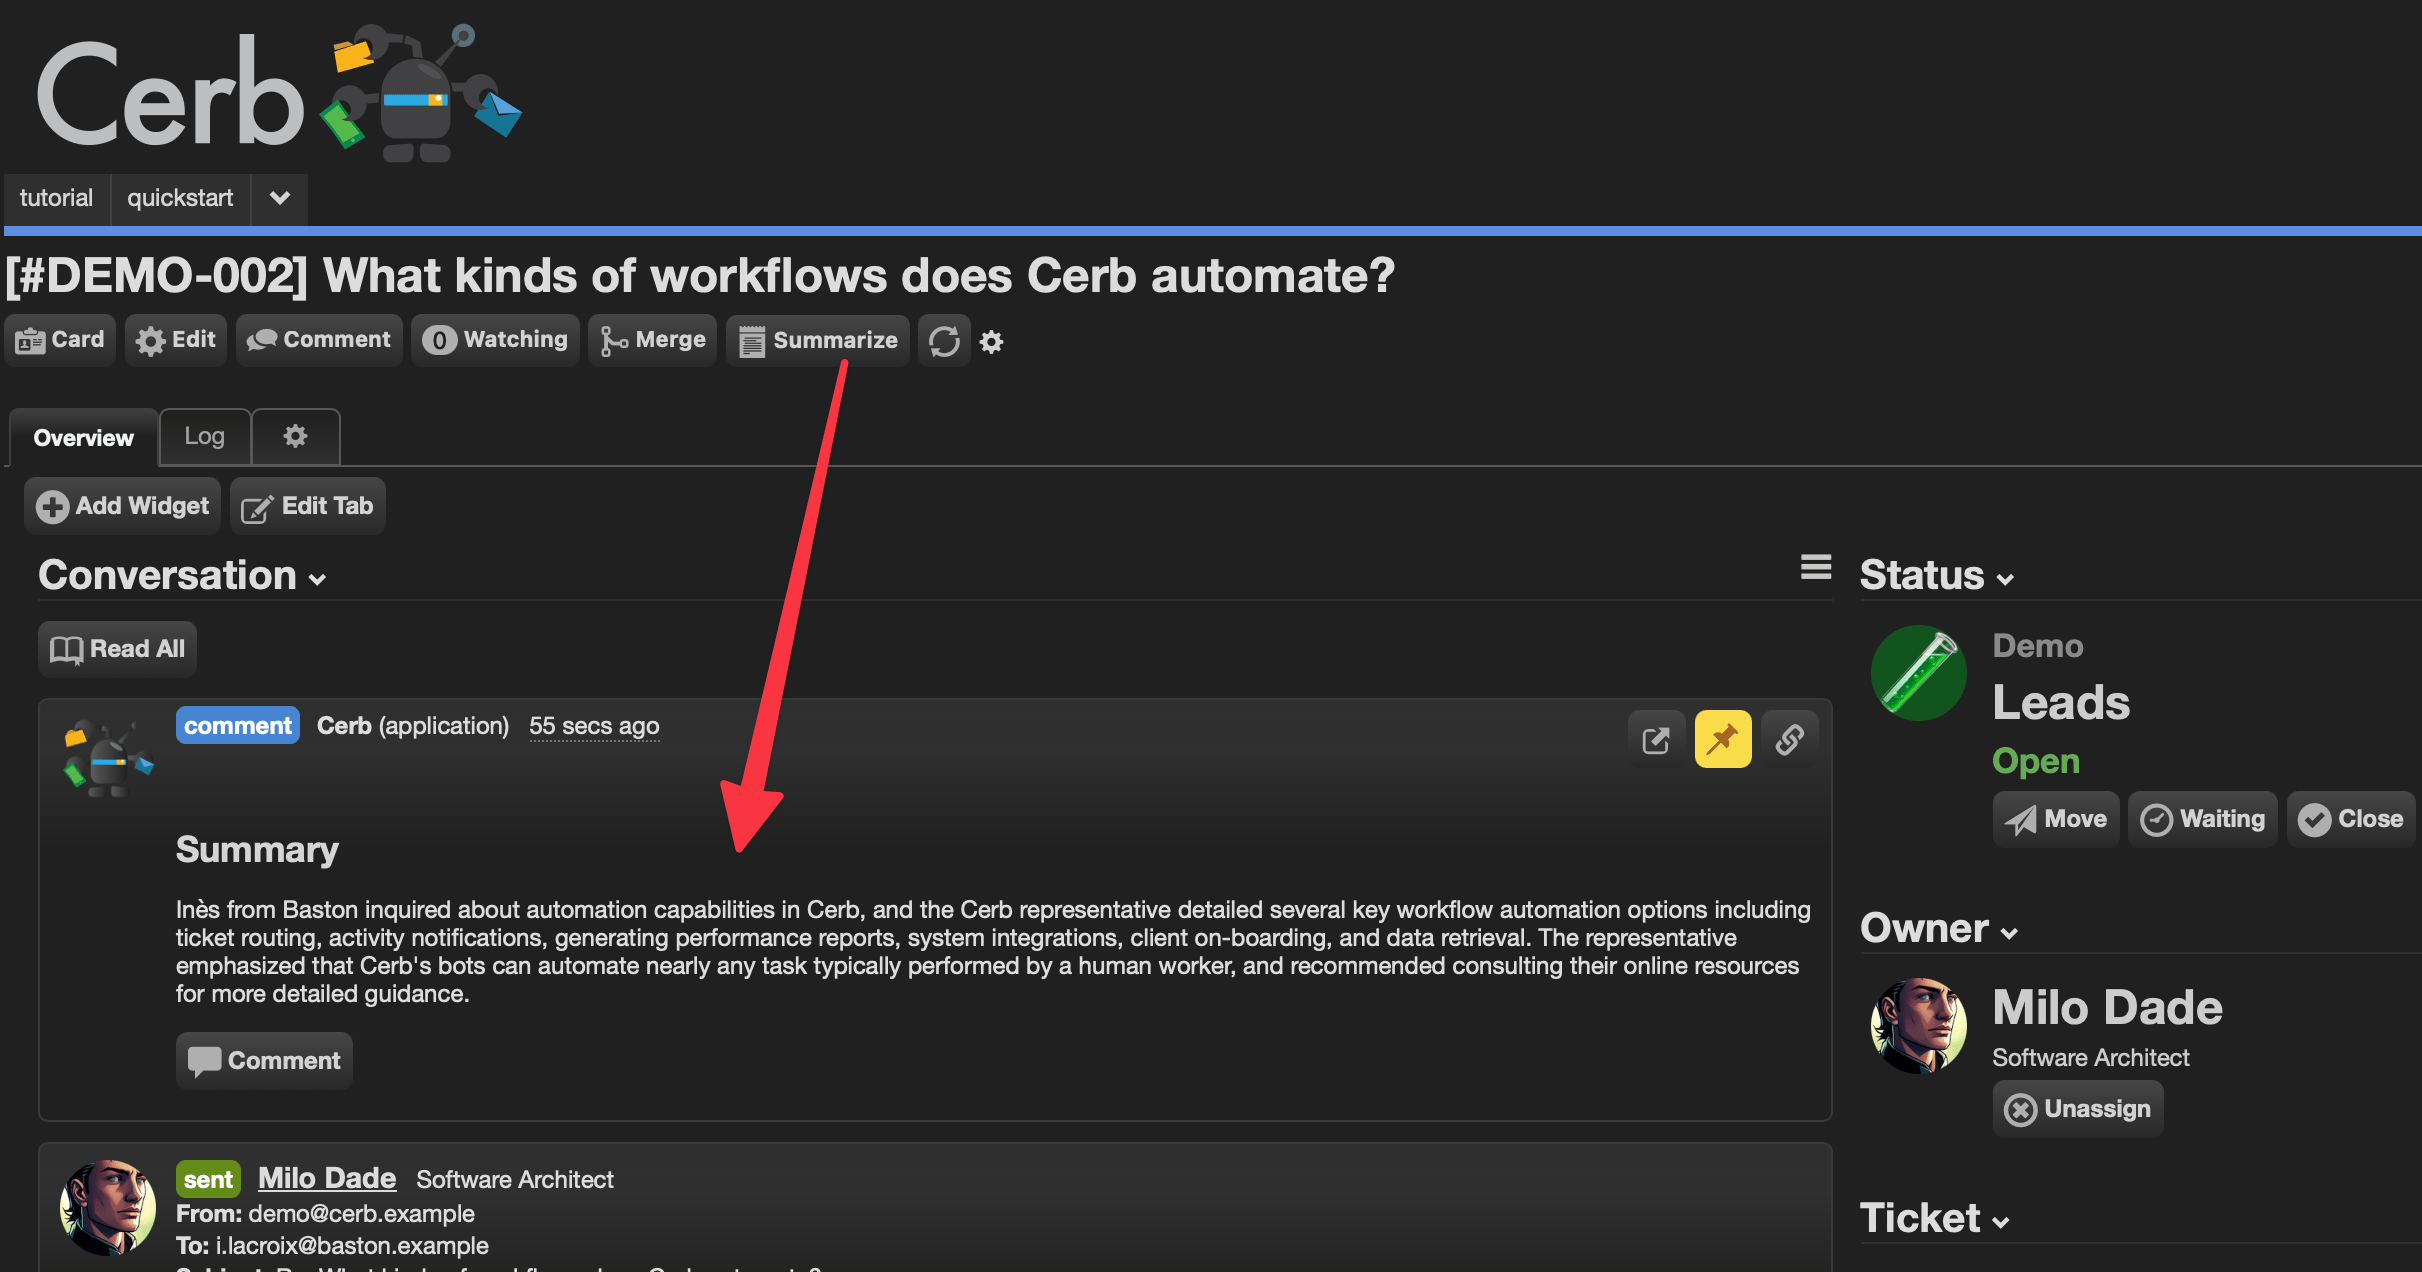Click Read All button
2422x1272 pixels.
click(x=117, y=649)
